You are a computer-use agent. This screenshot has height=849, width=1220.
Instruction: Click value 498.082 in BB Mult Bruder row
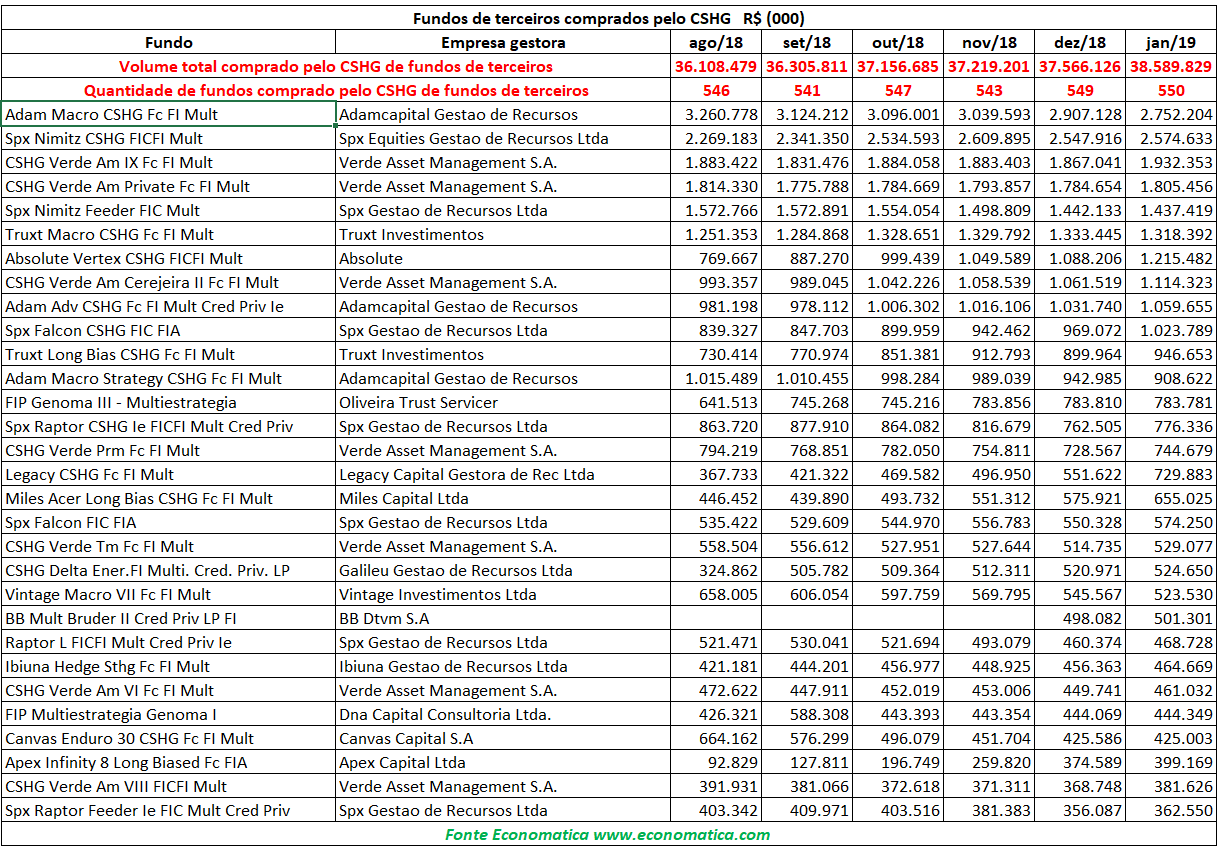pos(1080,619)
